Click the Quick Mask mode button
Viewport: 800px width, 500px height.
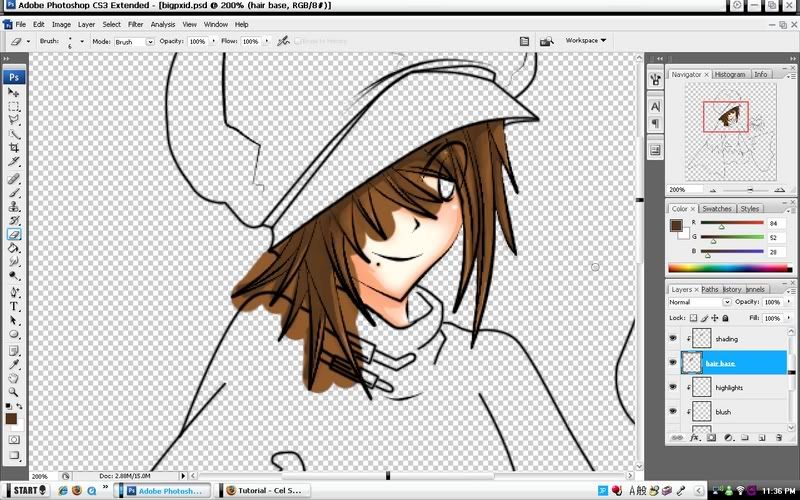[x=13, y=440]
